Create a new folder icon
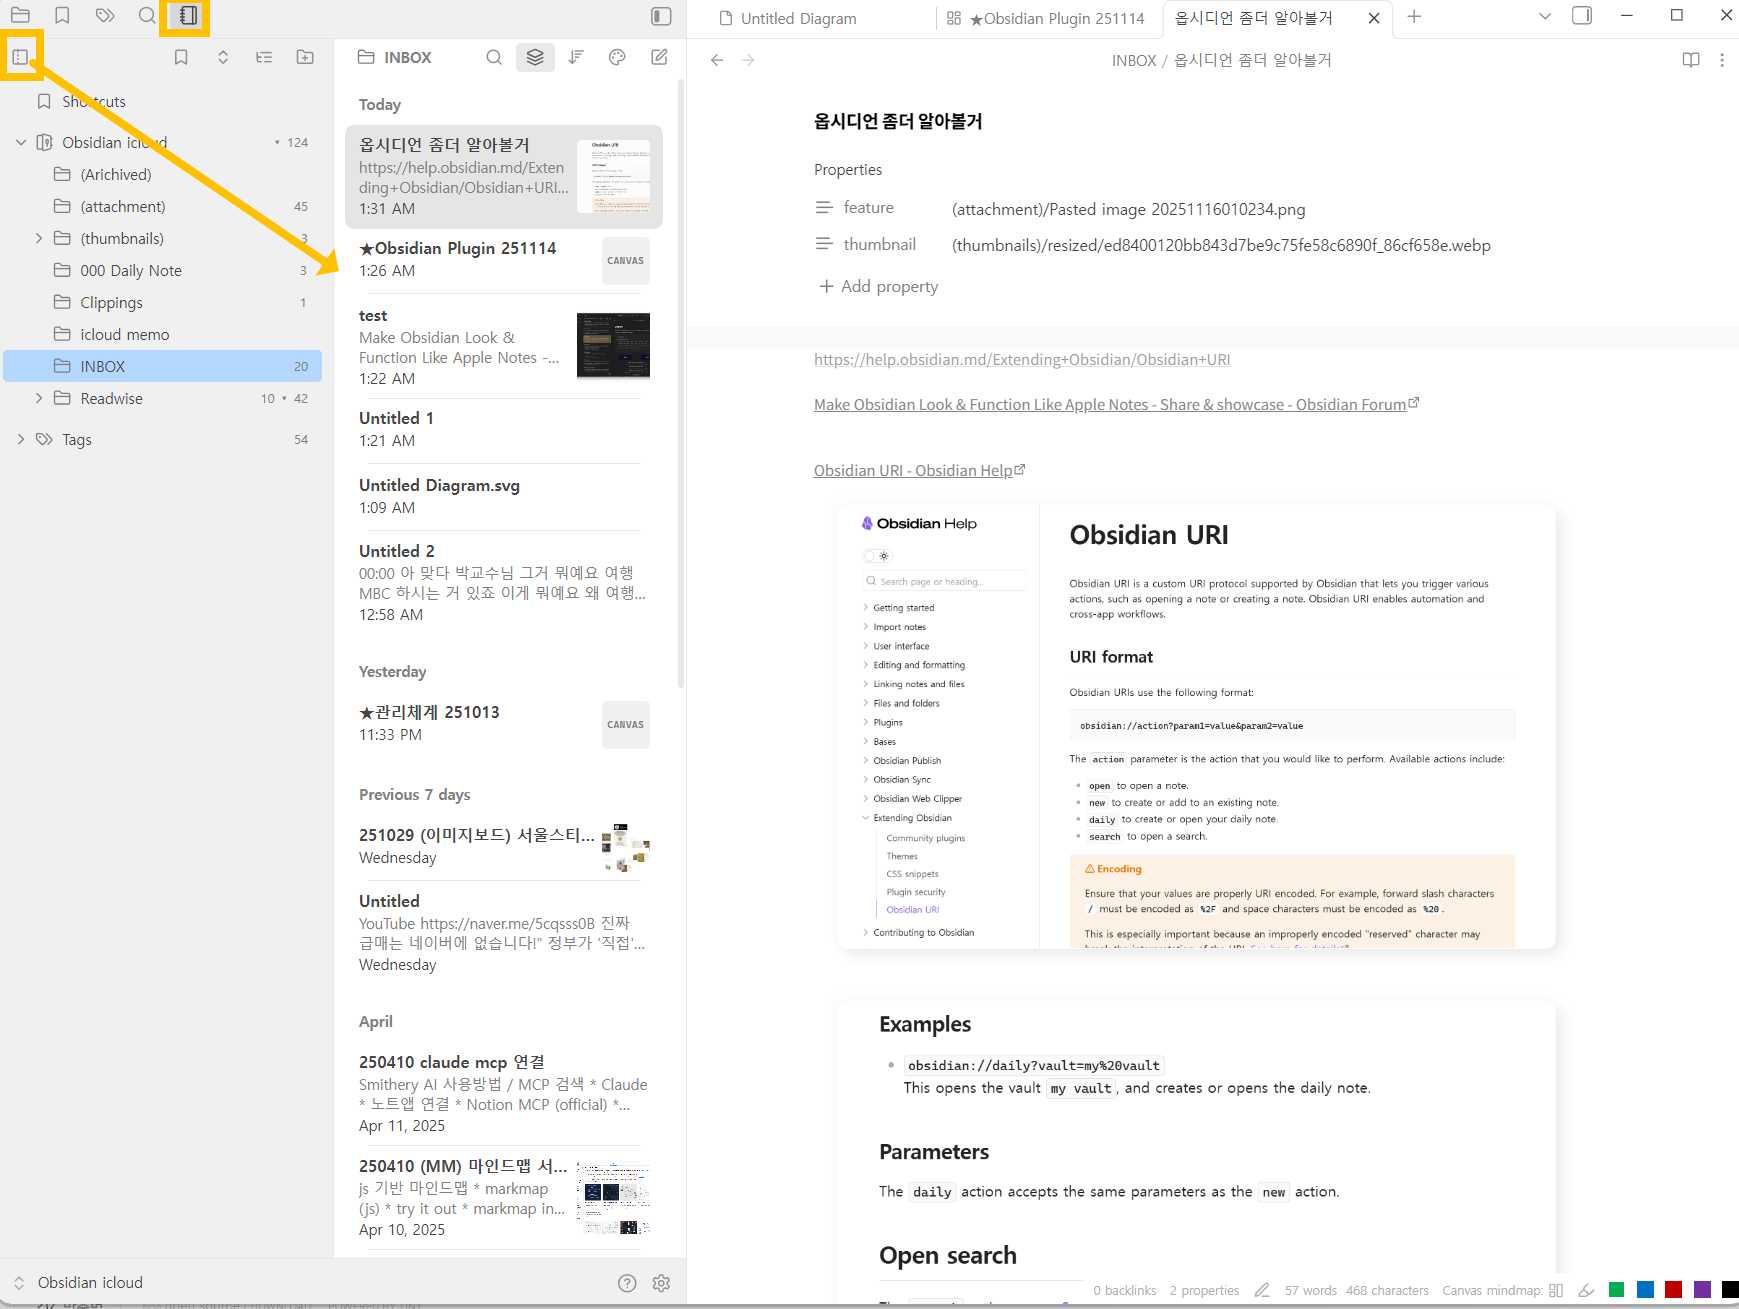 click(305, 57)
